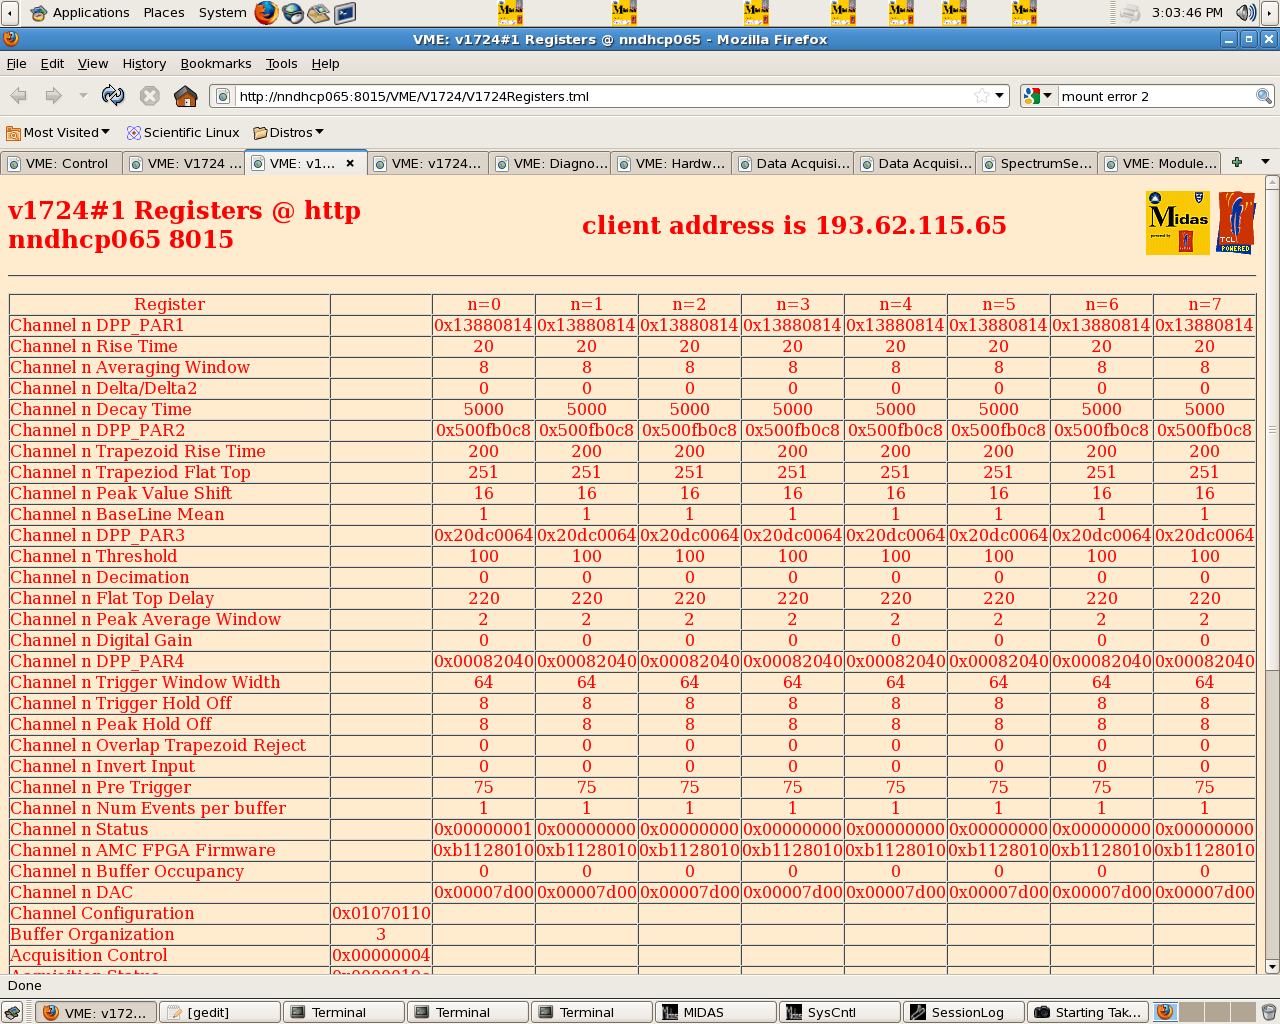Click the page scrollbar down arrow
Viewport: 1280px width, 1024px height.
[x=1272, y=967]
